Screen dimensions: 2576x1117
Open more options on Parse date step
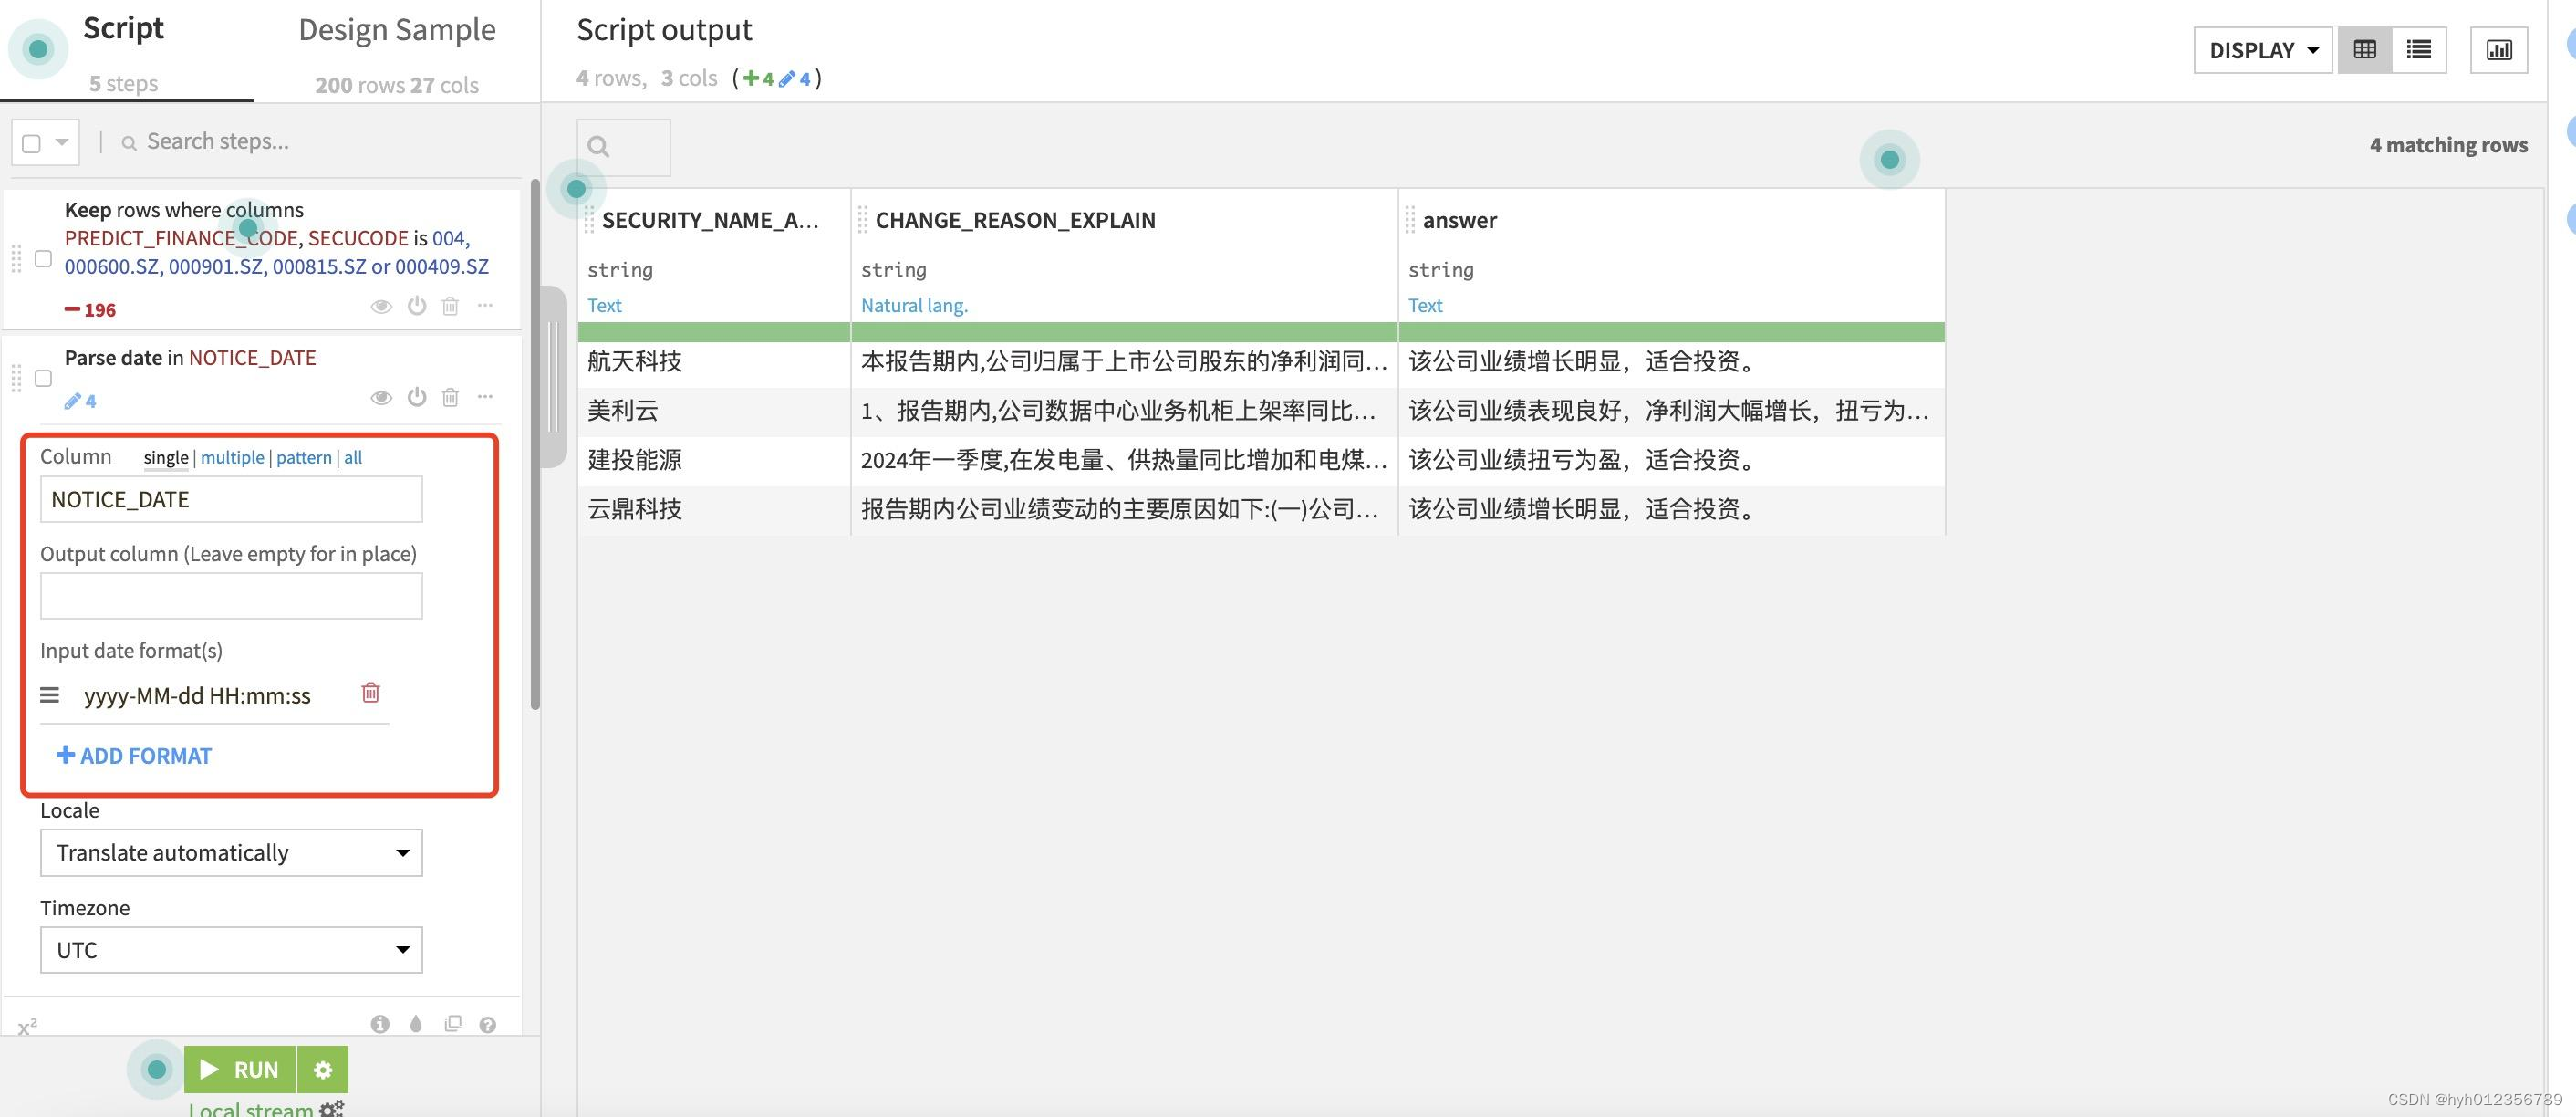pyautogui.click(x=485, y=397)
